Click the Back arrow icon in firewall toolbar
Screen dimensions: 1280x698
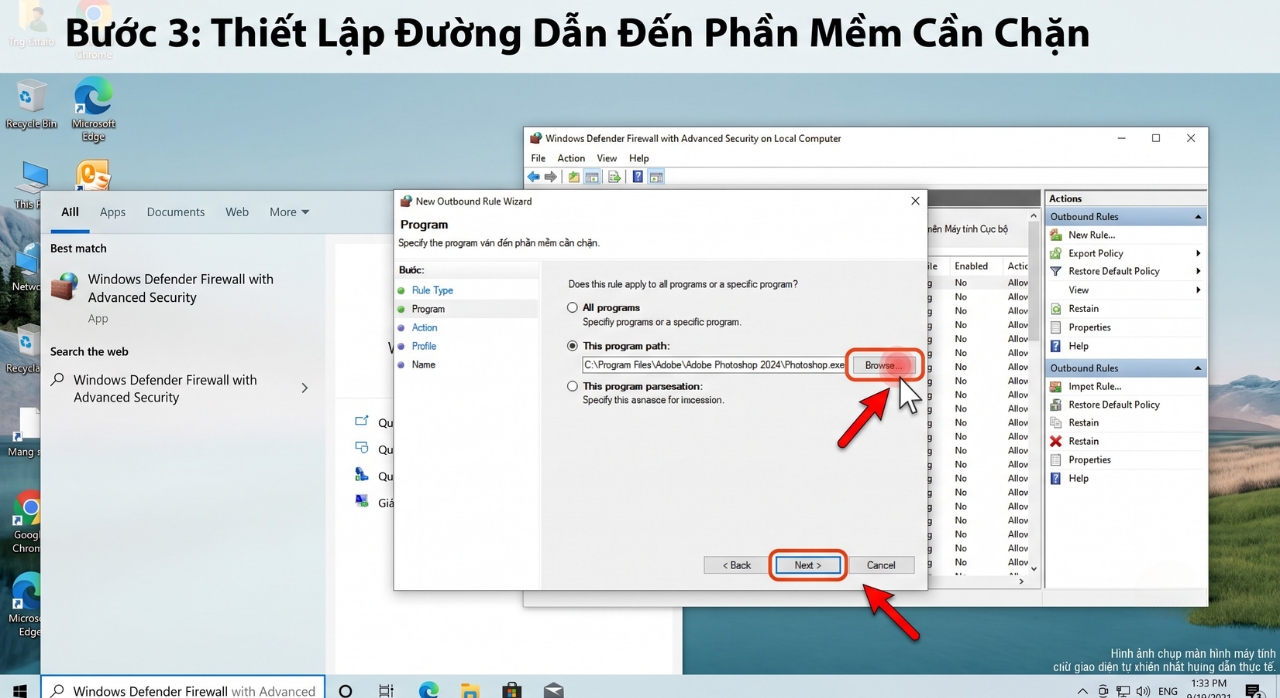point(534,177)
